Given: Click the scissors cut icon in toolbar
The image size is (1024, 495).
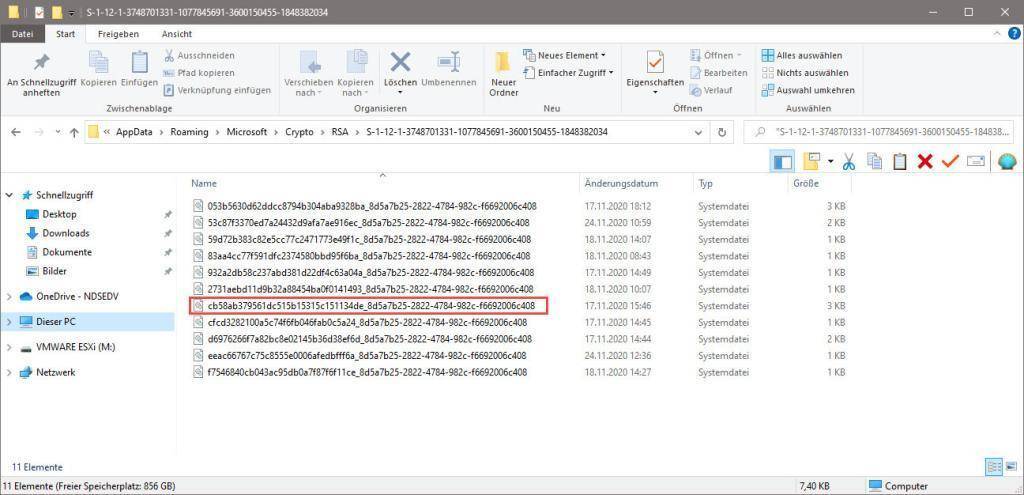Looking at the screenshot, I should coord(848,161).
